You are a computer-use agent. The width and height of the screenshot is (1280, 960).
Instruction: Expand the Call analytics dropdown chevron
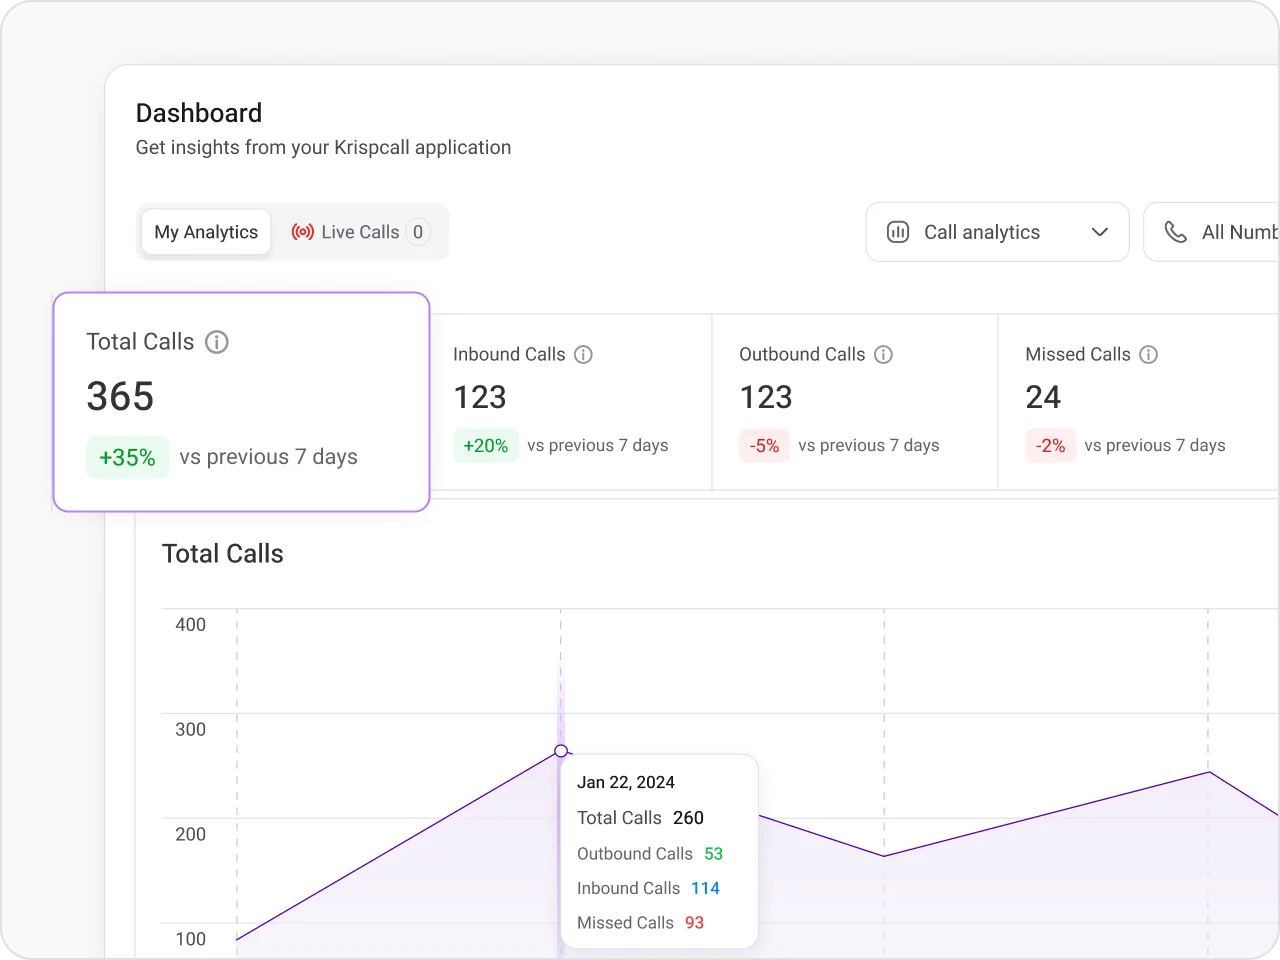(x=1100, y=232)
